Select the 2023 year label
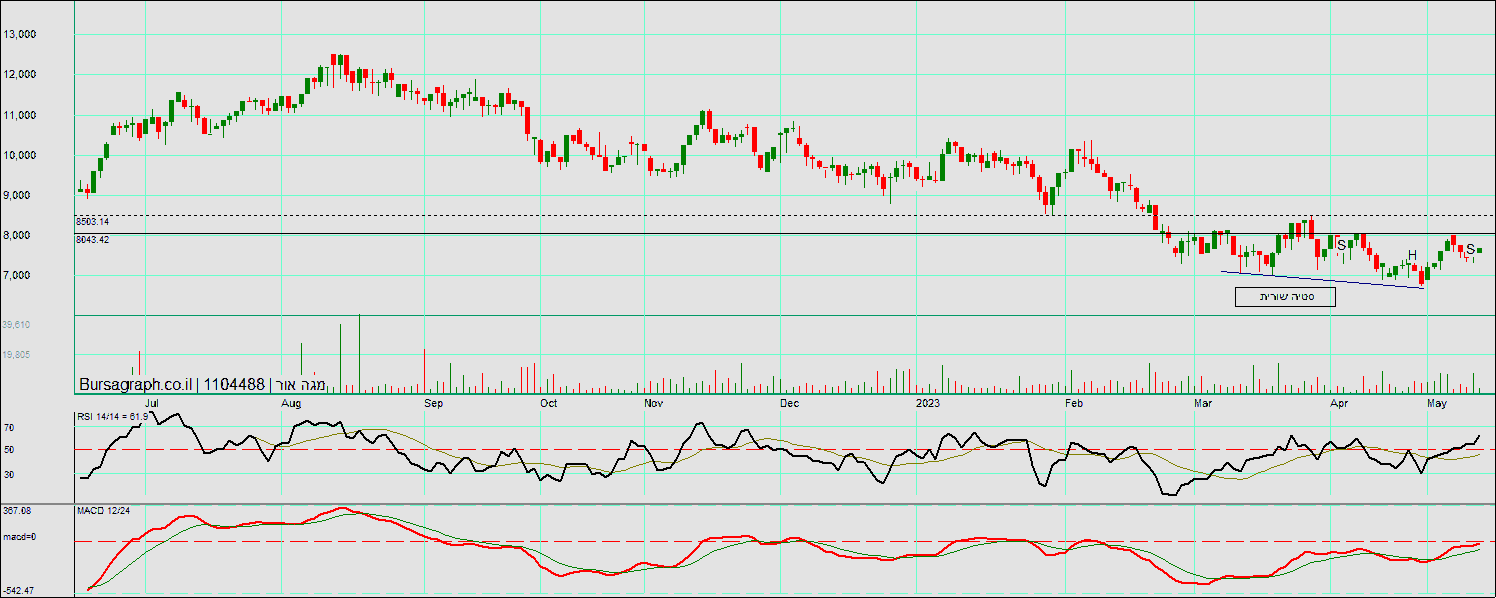 click(929, 404)
